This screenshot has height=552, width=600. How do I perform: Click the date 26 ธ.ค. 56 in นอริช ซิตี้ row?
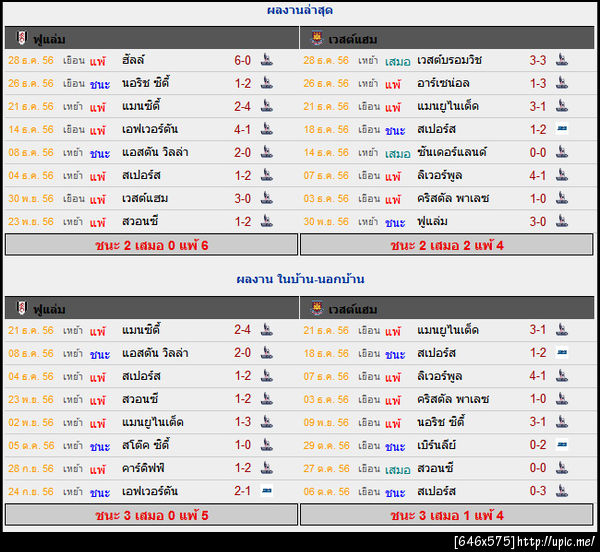tap(31, 83)
